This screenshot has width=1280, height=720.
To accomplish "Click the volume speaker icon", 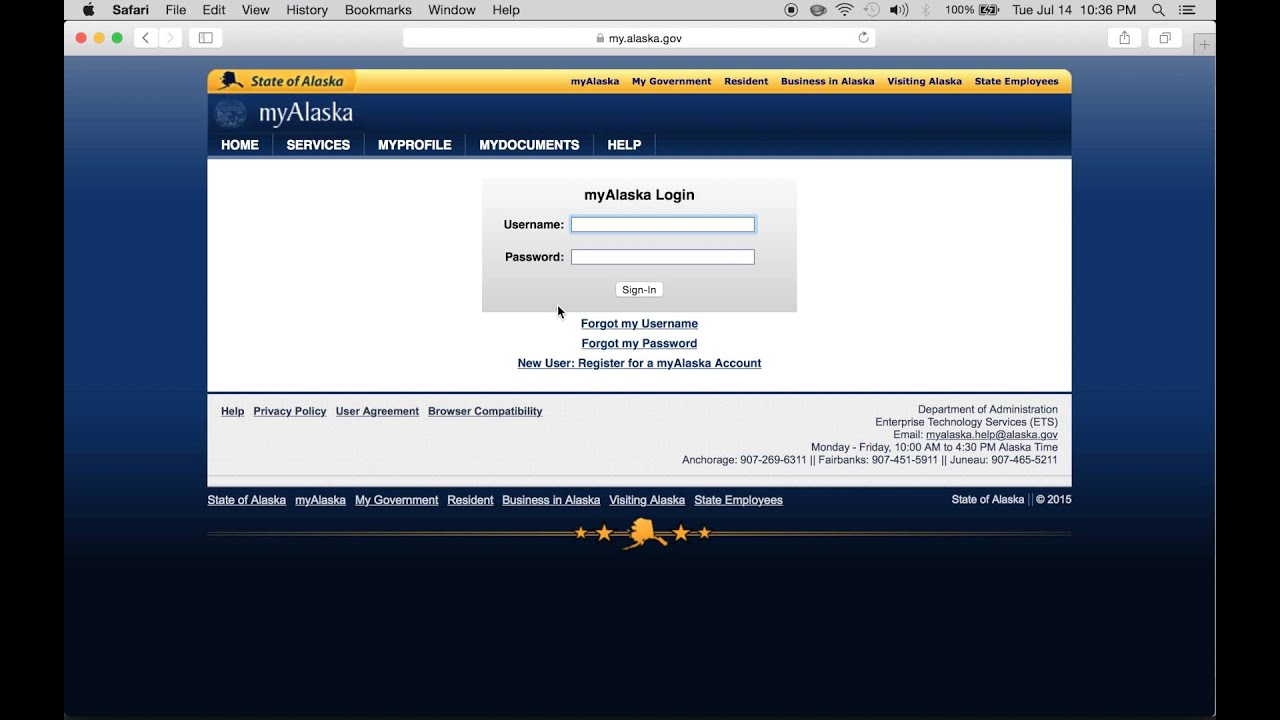I will tap(899, 10).
